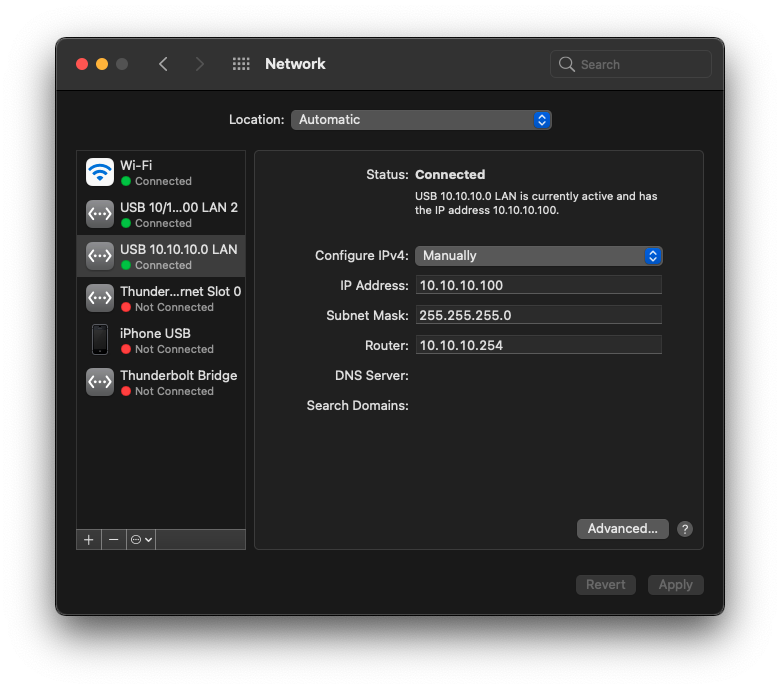Viewport: 780px width, 689px height.
Task: Click in the Search field
Action: [631, 64]
